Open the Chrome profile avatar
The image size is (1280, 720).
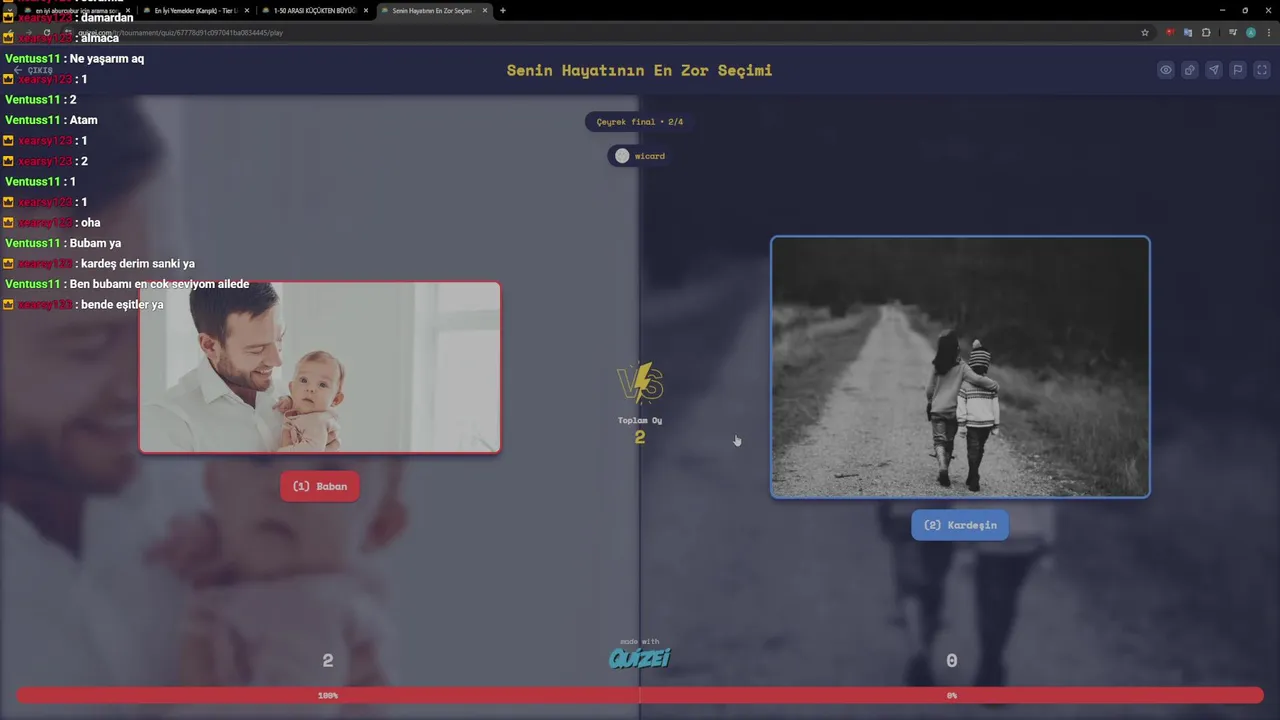1251,32
